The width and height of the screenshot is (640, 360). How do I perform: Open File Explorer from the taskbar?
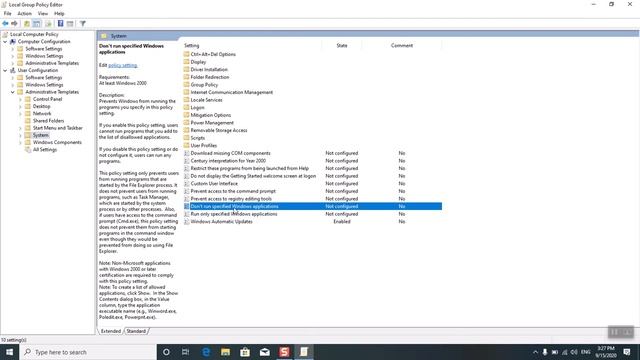(225, 352)
